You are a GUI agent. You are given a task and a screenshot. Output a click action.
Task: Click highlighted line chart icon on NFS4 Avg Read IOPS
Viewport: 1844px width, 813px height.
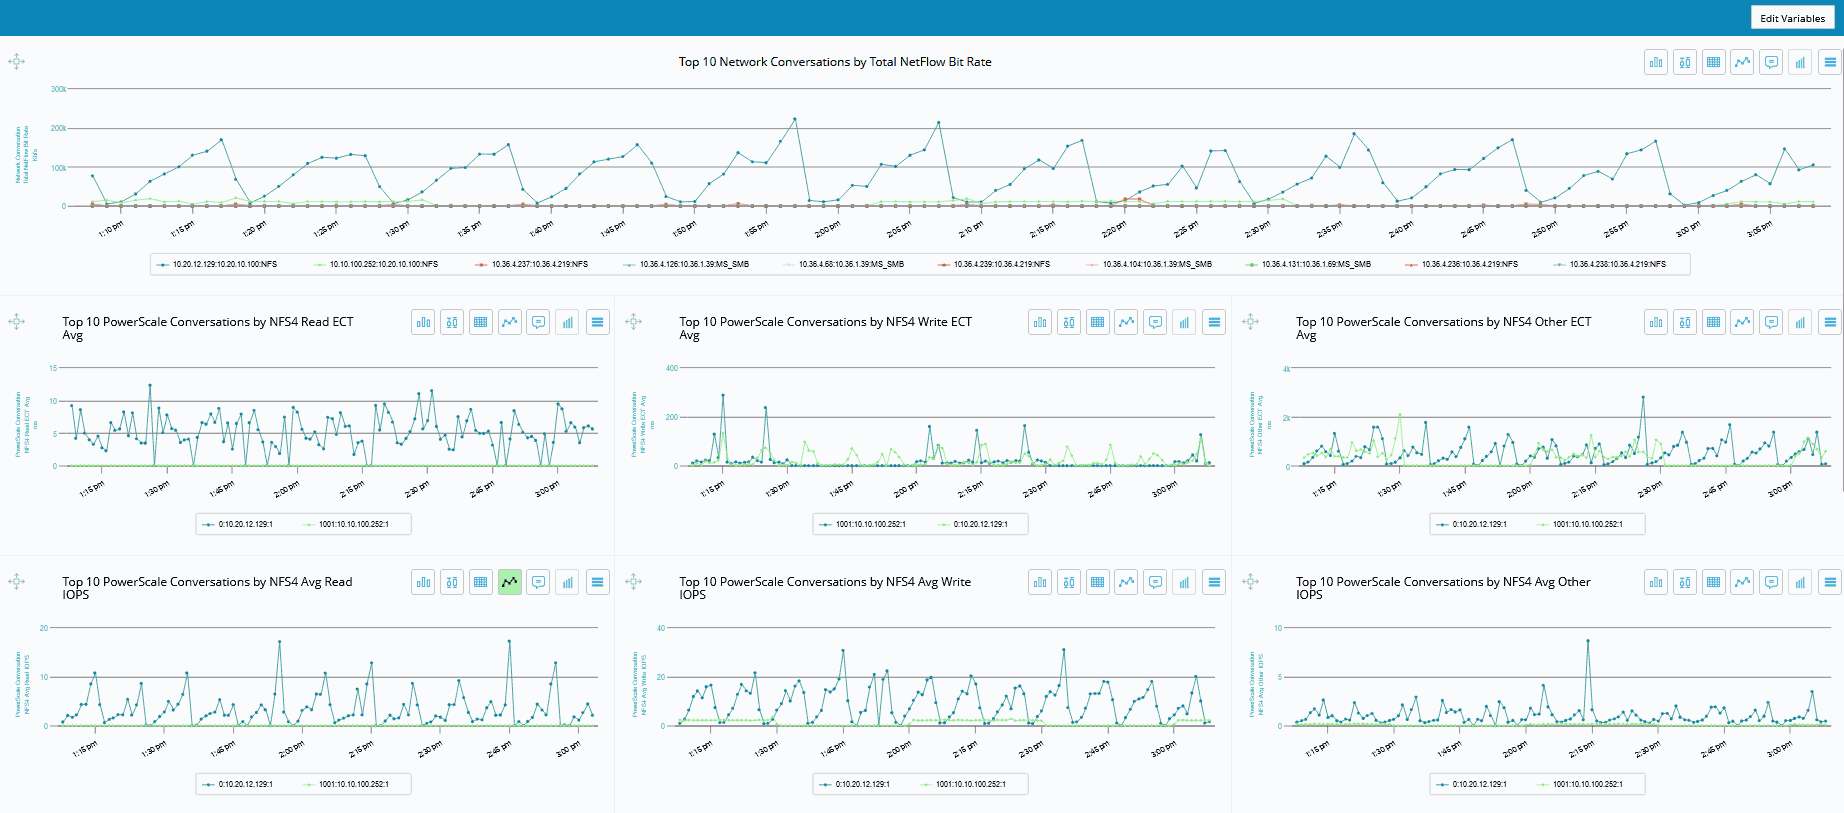510,582
